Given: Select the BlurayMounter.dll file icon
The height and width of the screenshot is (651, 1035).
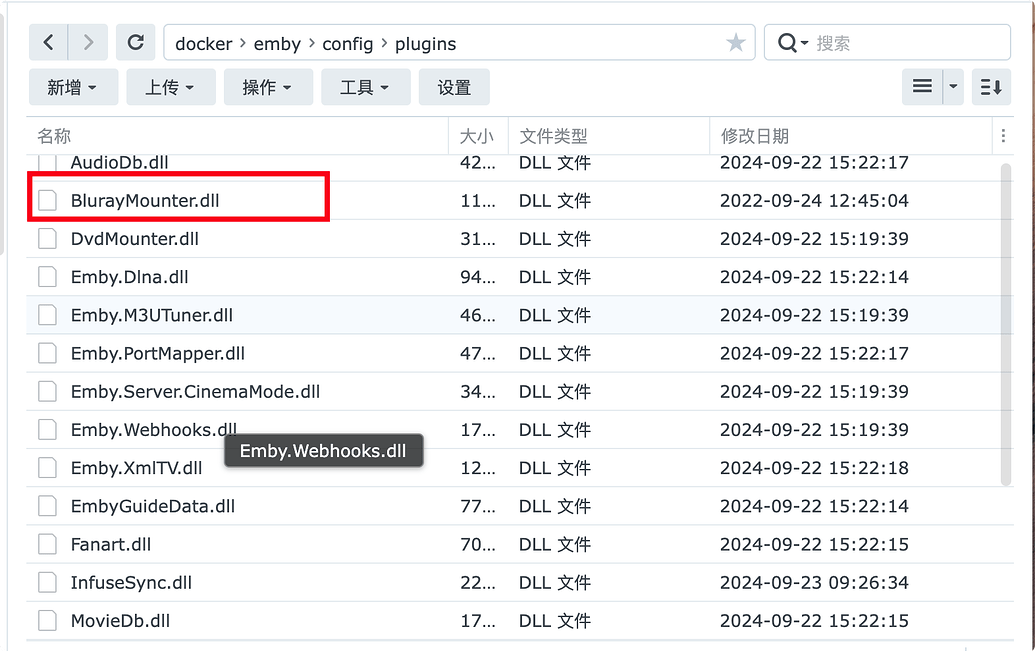Looking at the screenshot, I should (x=48, y=200).
